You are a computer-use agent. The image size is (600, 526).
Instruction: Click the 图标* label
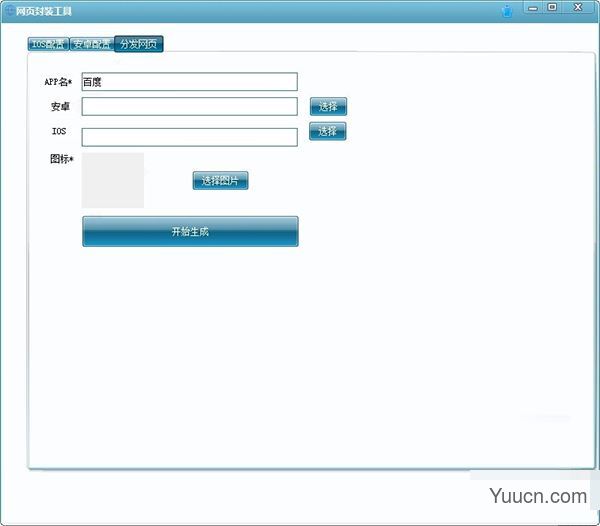(x=62, y=159)
